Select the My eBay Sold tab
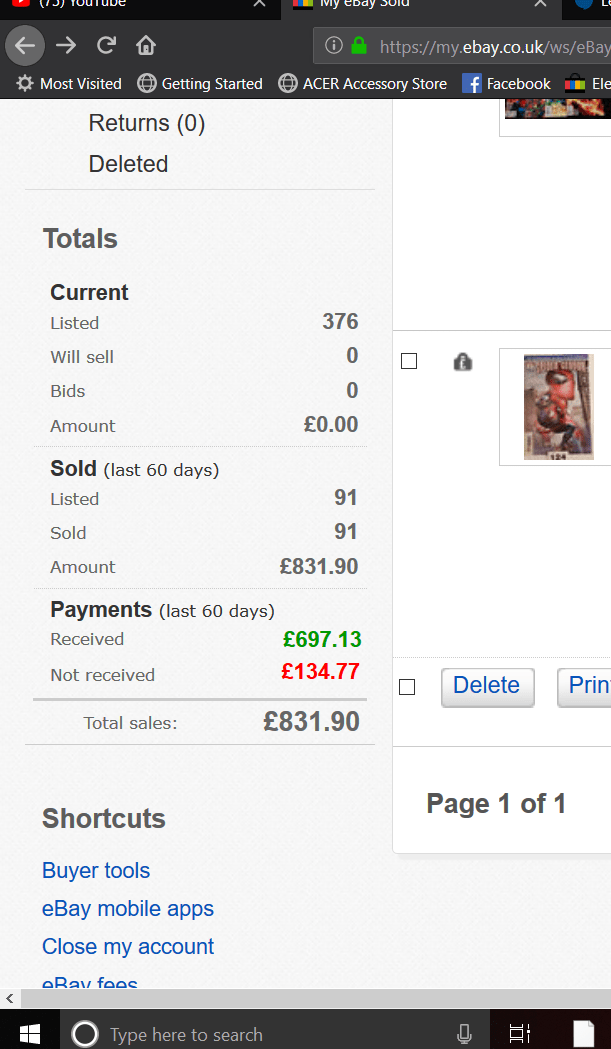This screenshot has width=611, height=1049. [390, 4]
